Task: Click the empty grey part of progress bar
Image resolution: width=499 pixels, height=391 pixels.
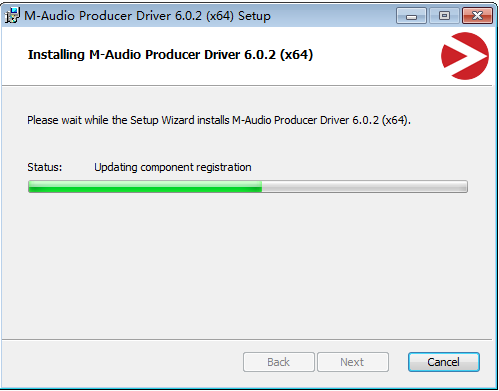Action: 364,187
